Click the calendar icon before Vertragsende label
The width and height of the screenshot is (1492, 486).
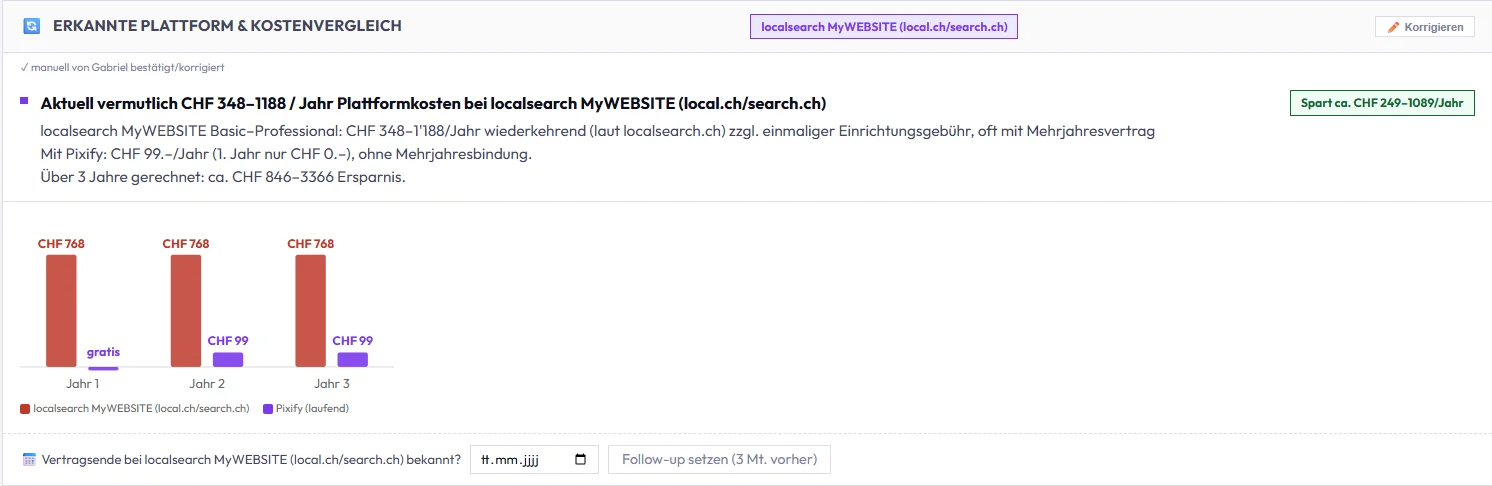[x=29, y=460]
